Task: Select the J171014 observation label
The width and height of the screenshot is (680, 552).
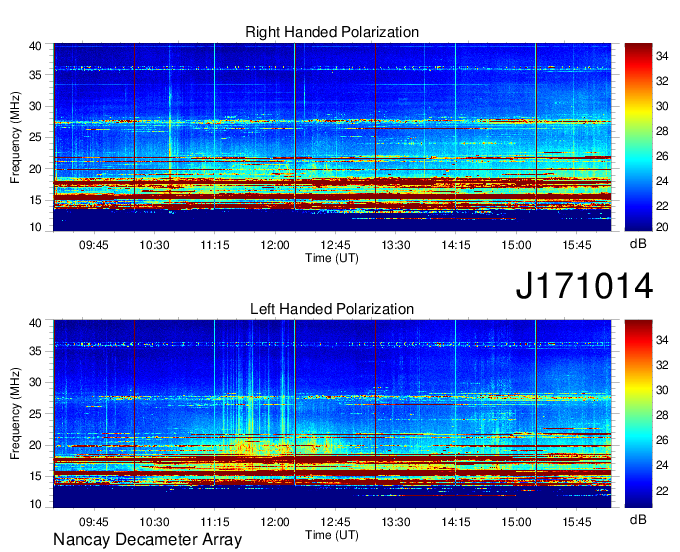Action: click(584, 286)
